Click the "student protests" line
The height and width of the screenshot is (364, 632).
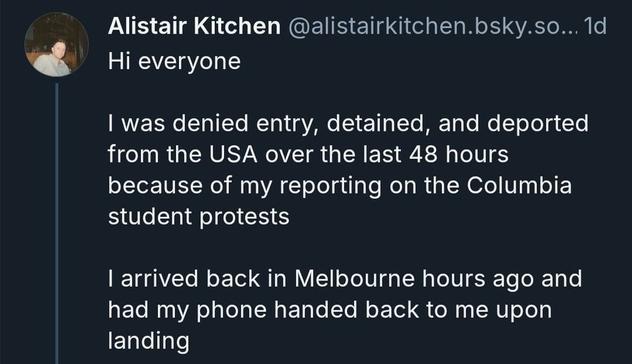pos(199,217)
